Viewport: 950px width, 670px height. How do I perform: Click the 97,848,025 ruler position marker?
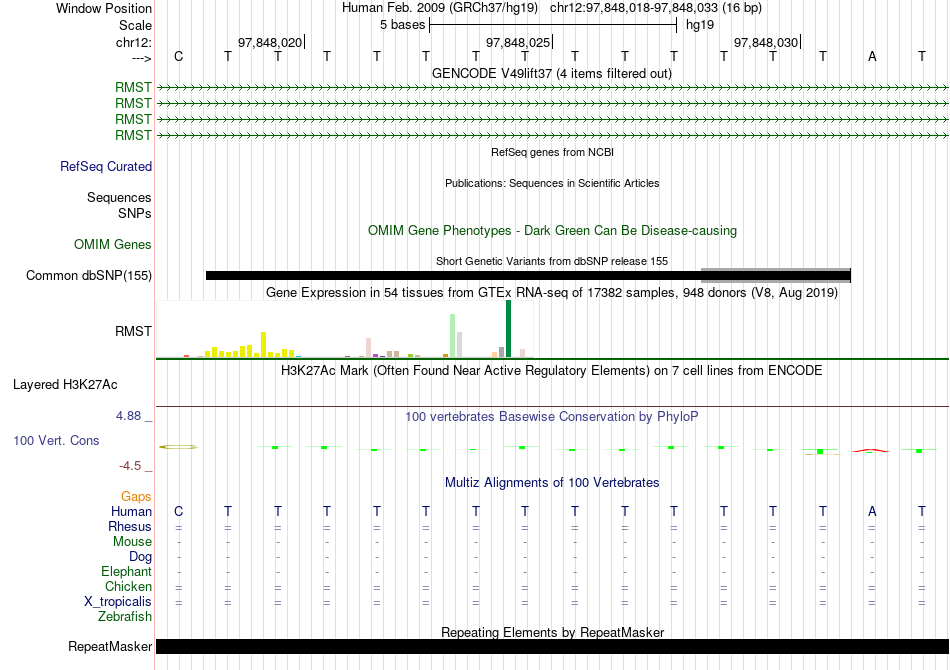point(518,42)
